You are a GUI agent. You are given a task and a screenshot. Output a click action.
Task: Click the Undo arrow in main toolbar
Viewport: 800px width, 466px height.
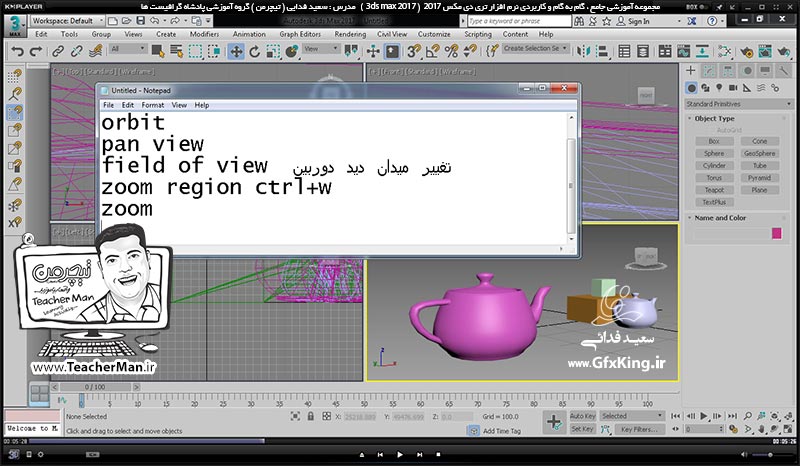17,52
